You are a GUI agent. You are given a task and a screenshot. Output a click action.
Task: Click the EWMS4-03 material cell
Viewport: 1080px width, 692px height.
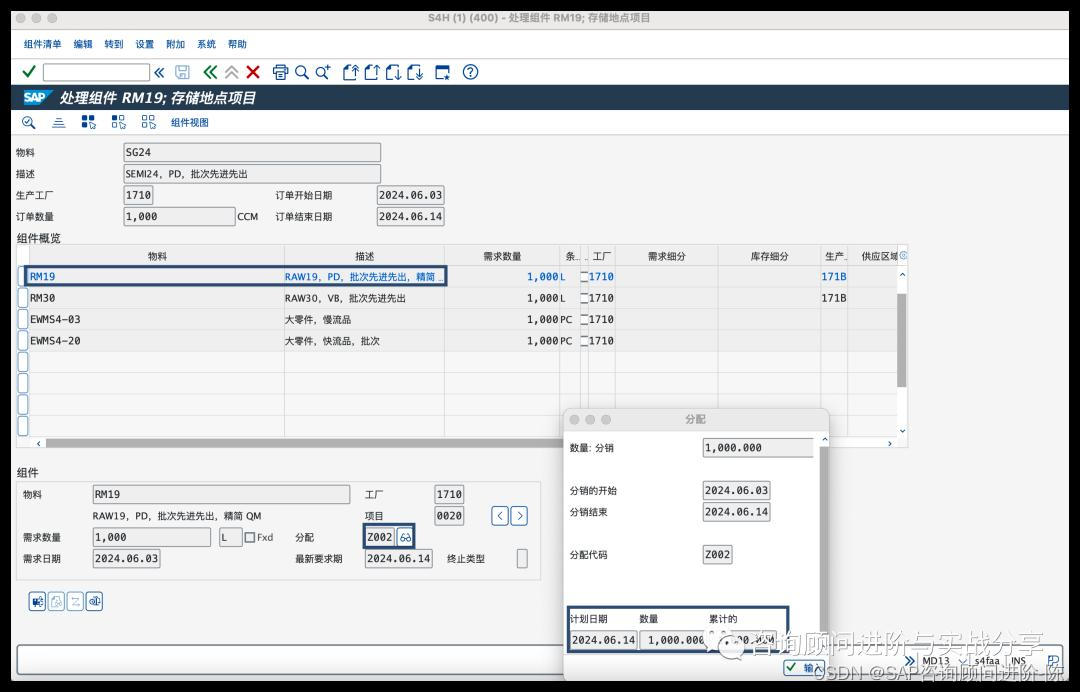(156, 319)
